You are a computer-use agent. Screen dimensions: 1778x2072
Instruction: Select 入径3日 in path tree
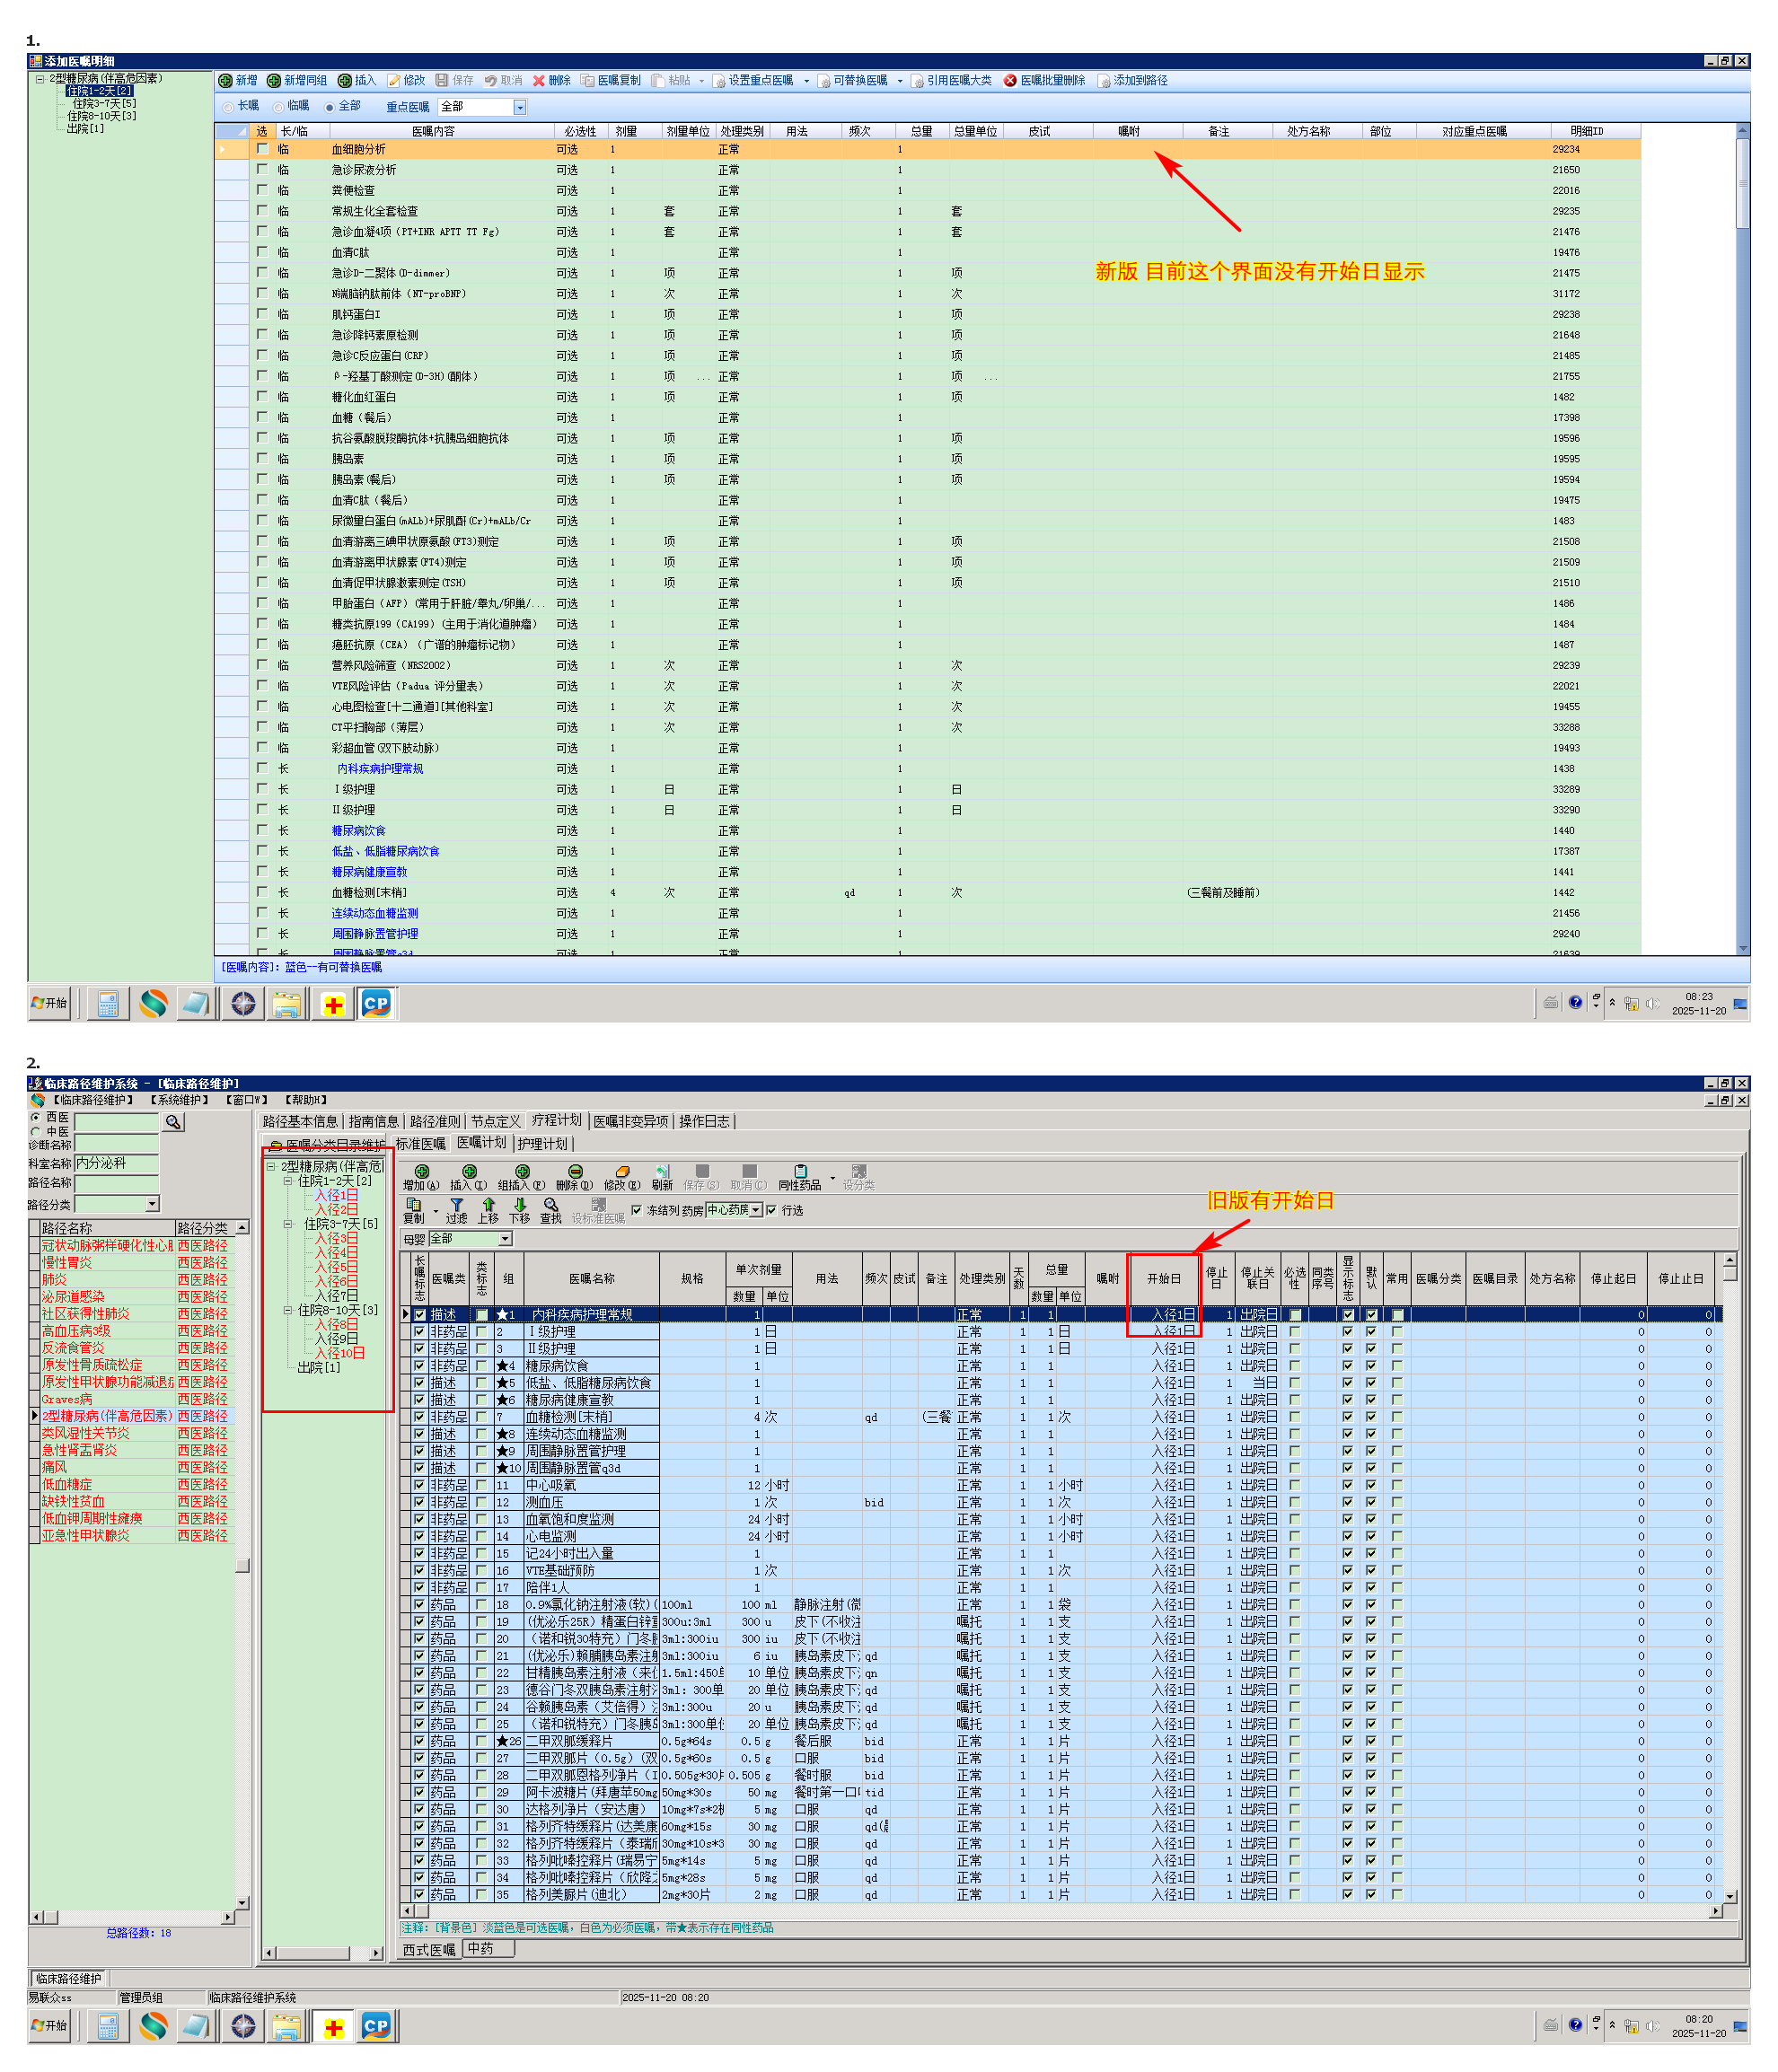point(336,1238)
